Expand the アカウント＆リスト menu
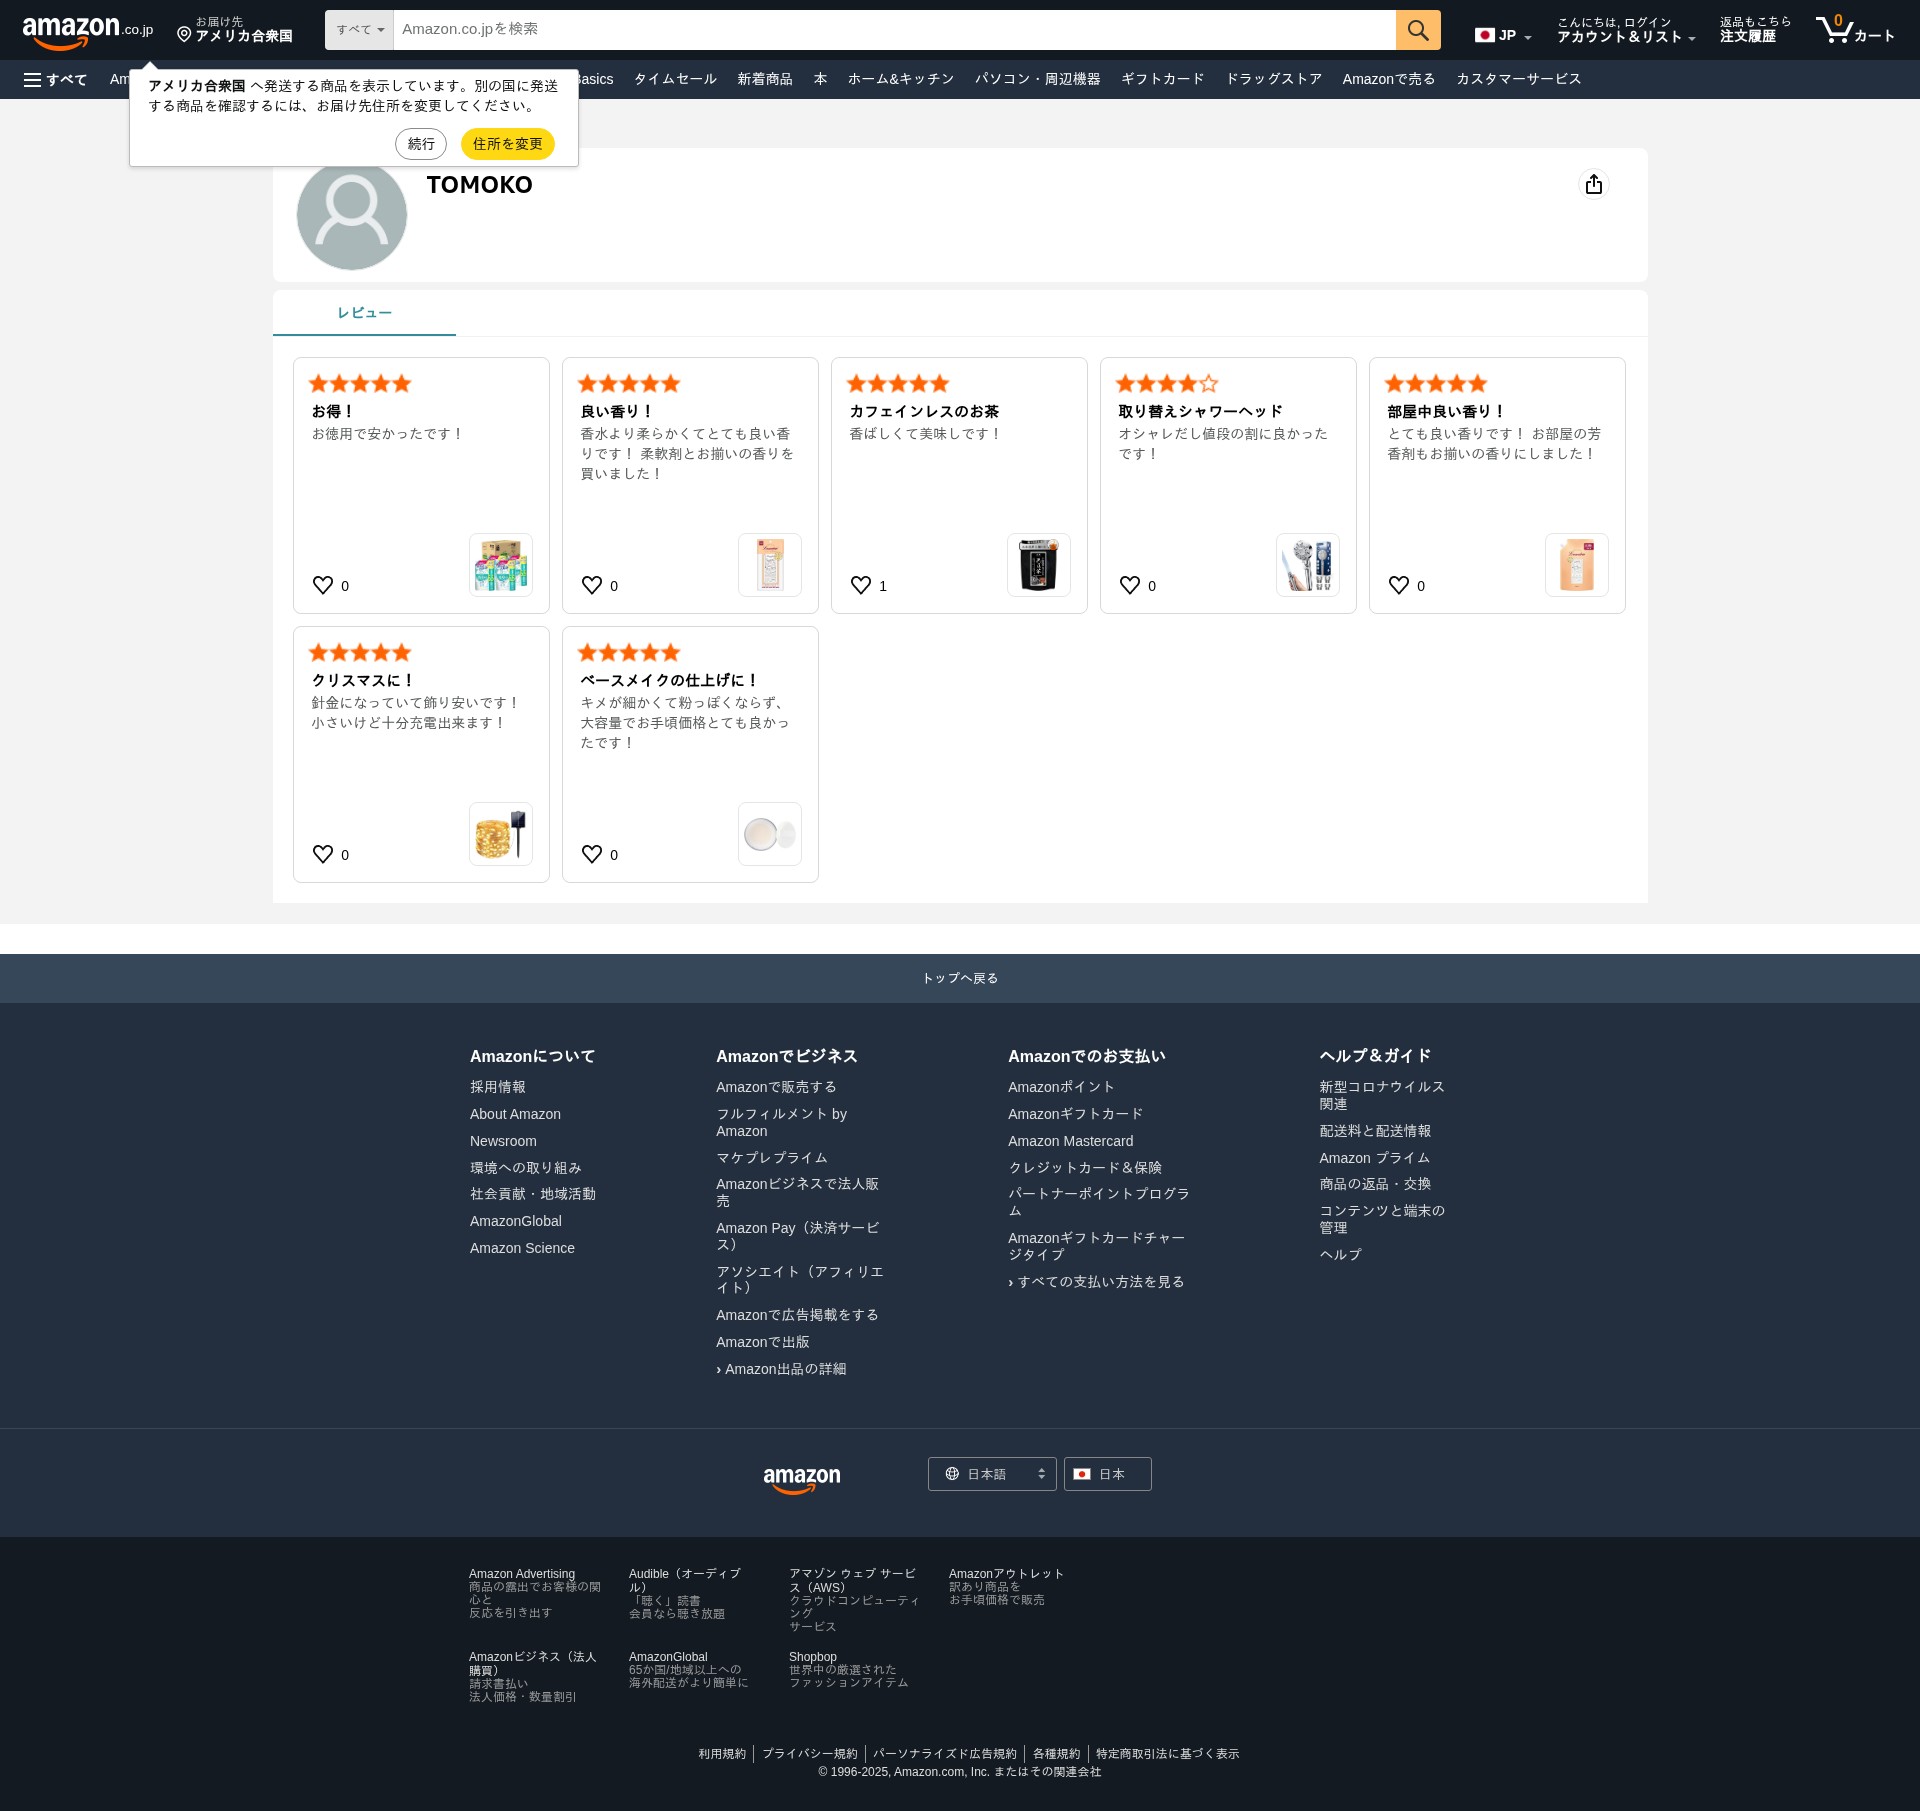Image resolution: width=1920 pixels, height=1811 pixels. click(x=1626, y=30)
